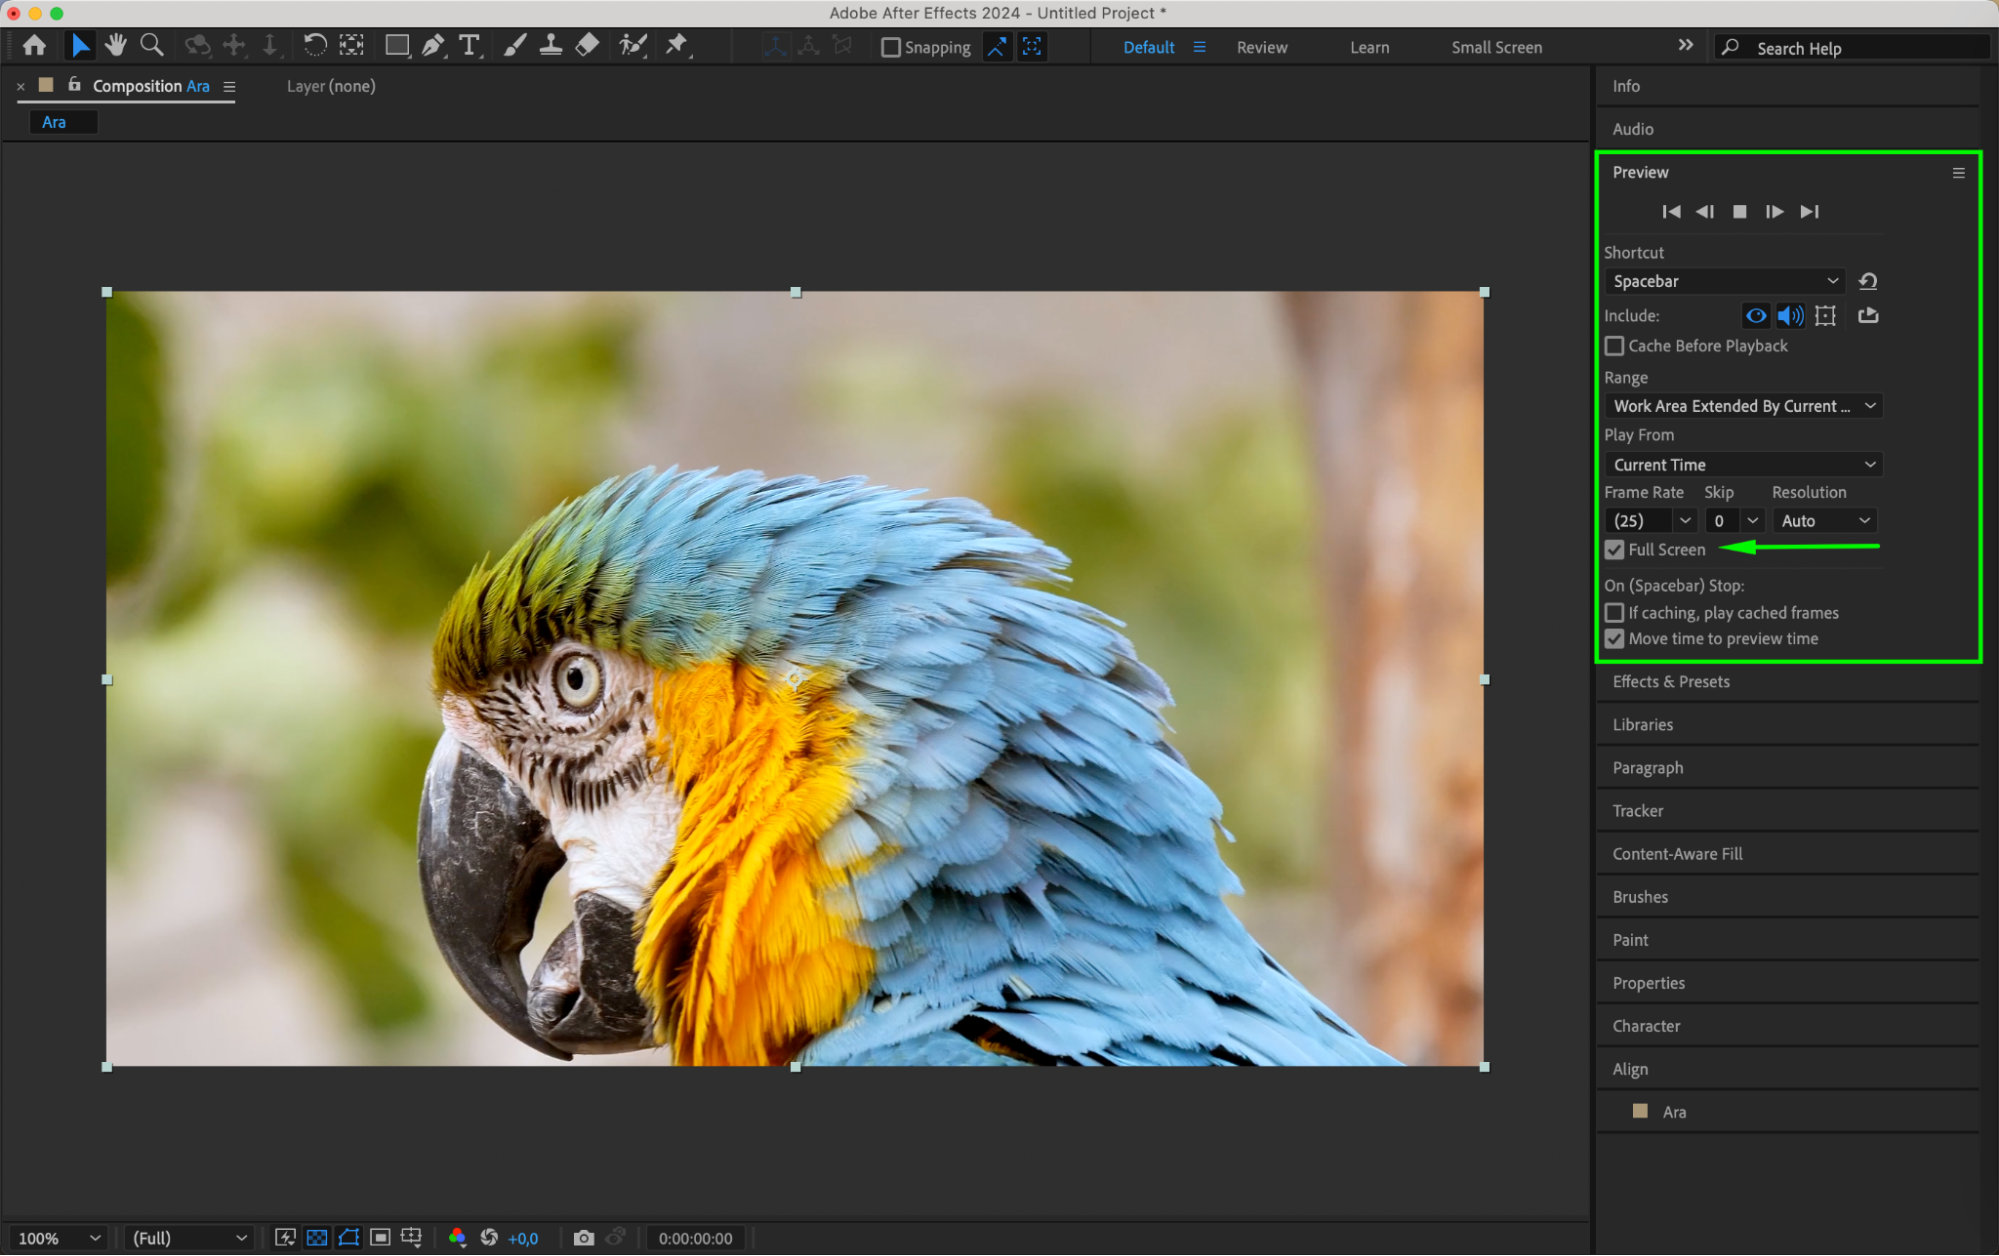Viewport: 1999px width, 1256px height.
Task: Activate the Puppet Pin tool
Action: click(x=677, y=45)
